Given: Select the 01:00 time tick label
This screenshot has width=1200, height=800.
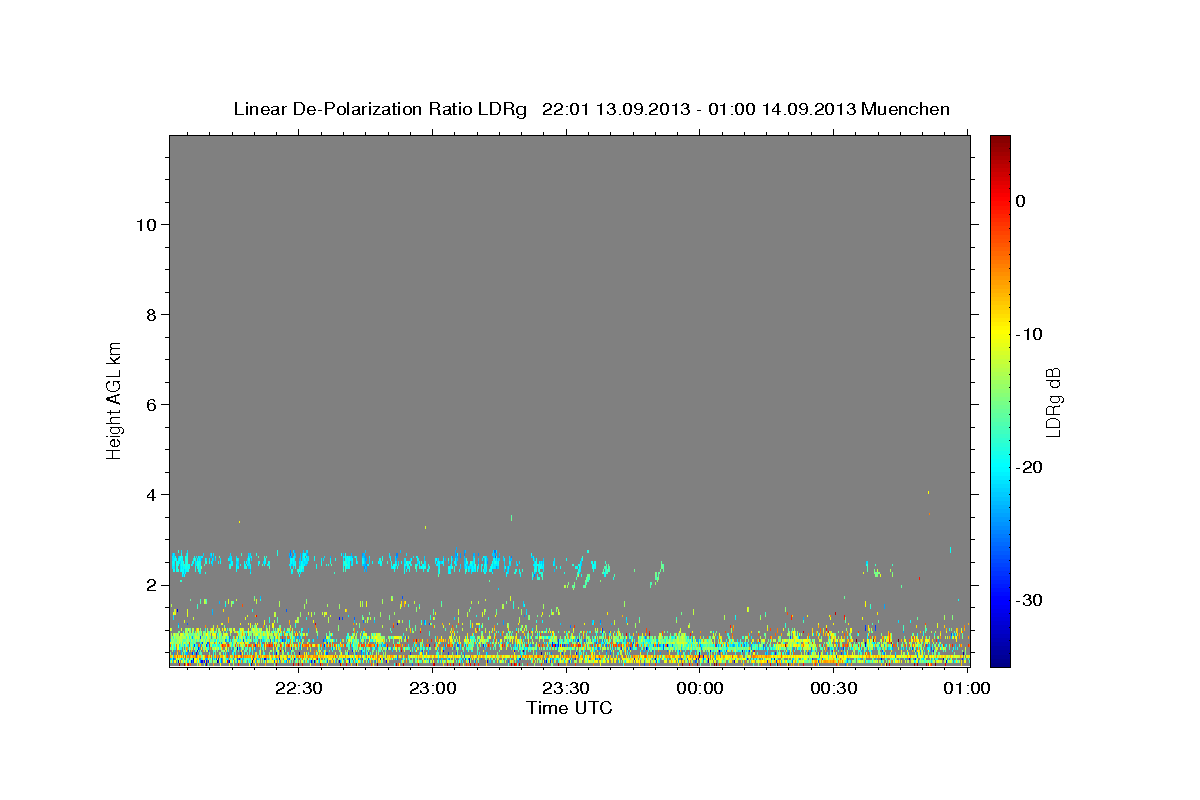Looking at the screenshot, I should 968,688.
